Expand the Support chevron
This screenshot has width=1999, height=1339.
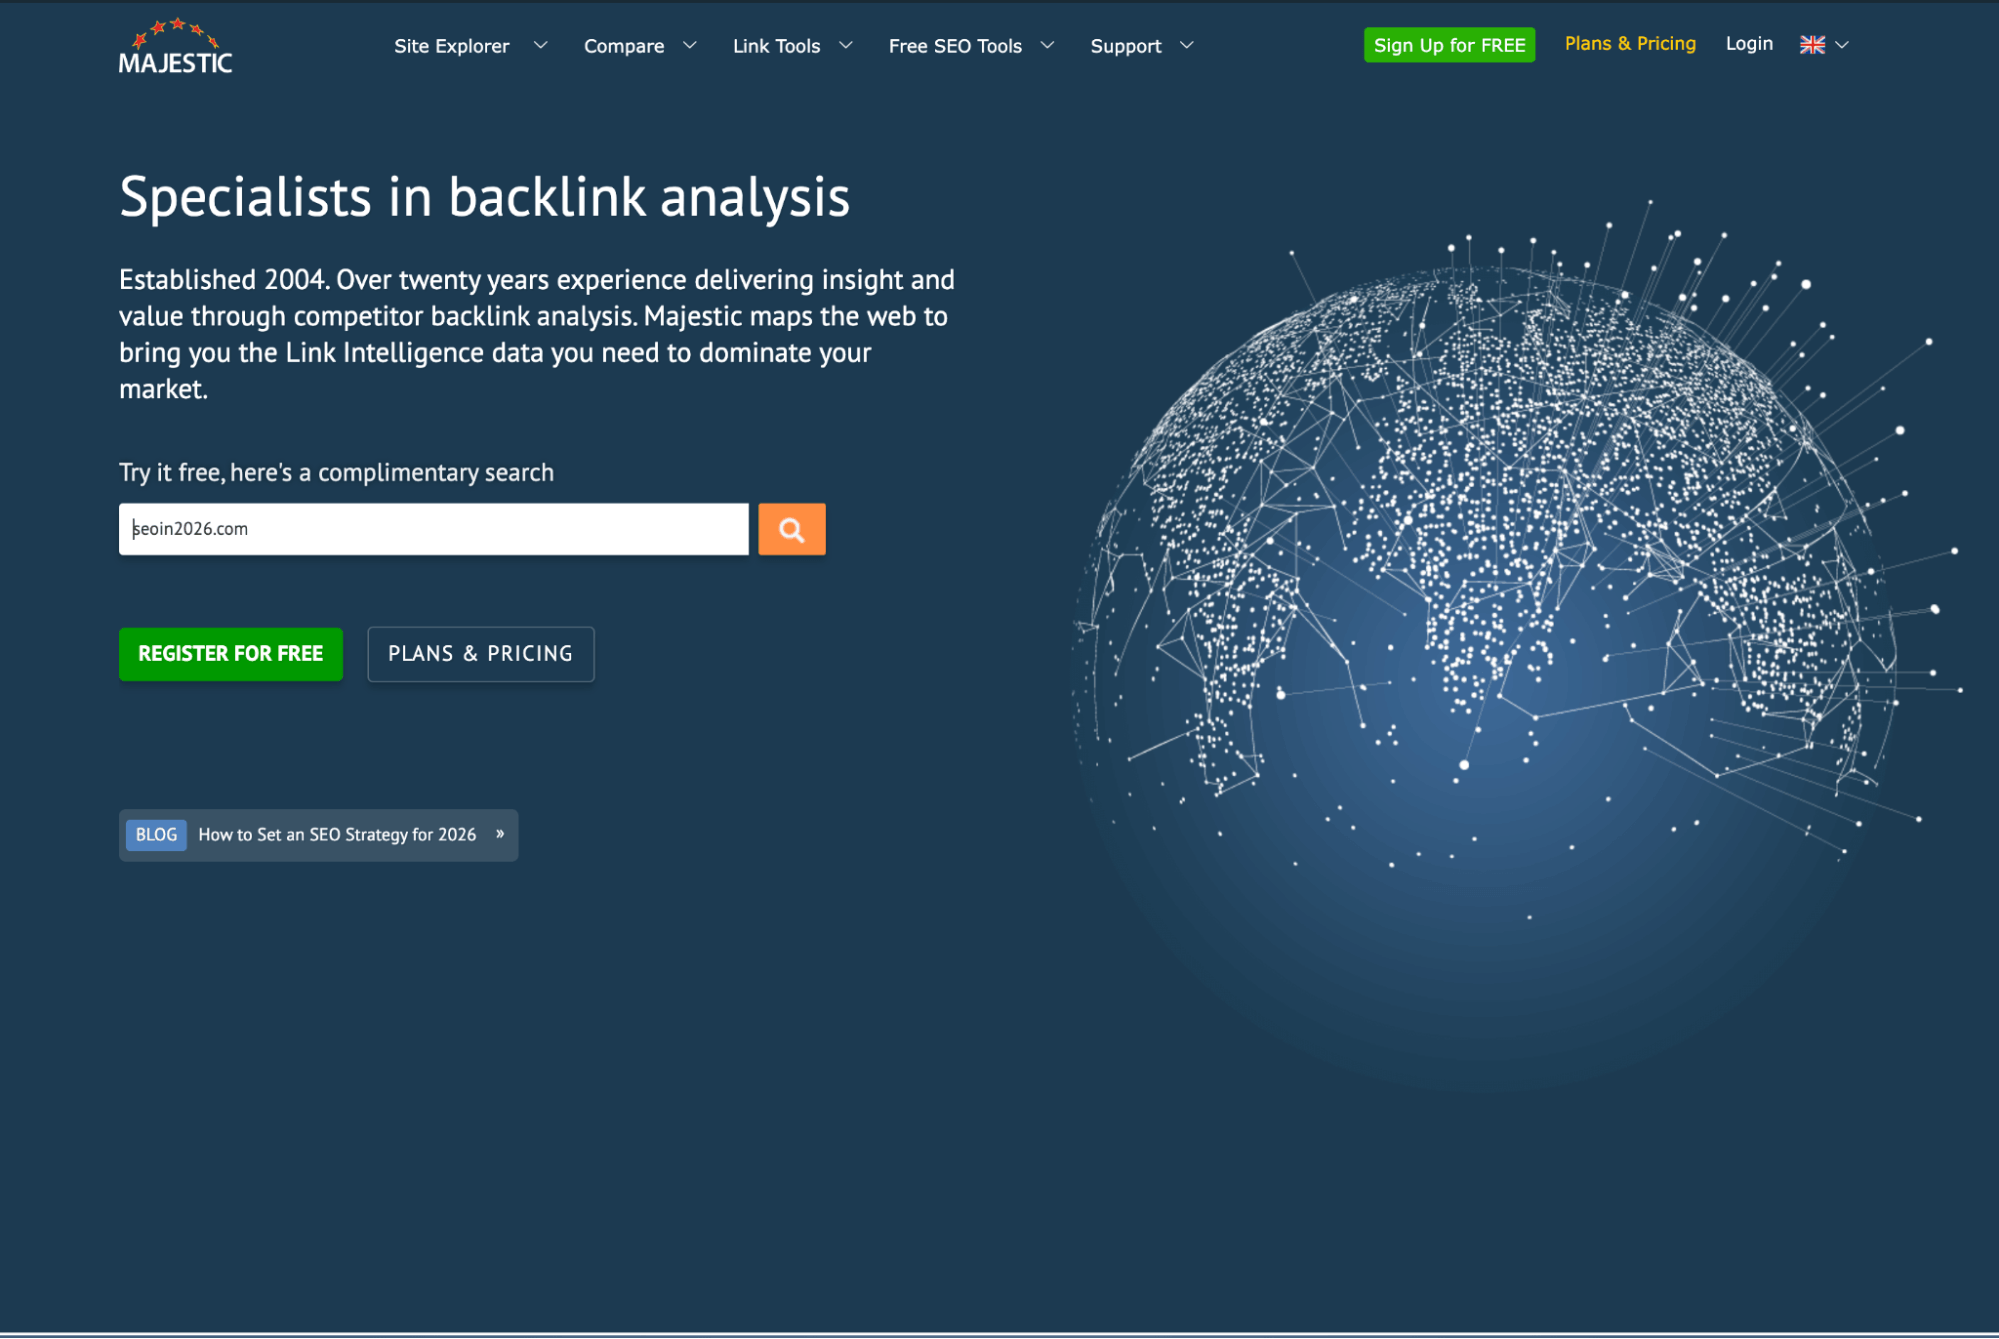1186,45
